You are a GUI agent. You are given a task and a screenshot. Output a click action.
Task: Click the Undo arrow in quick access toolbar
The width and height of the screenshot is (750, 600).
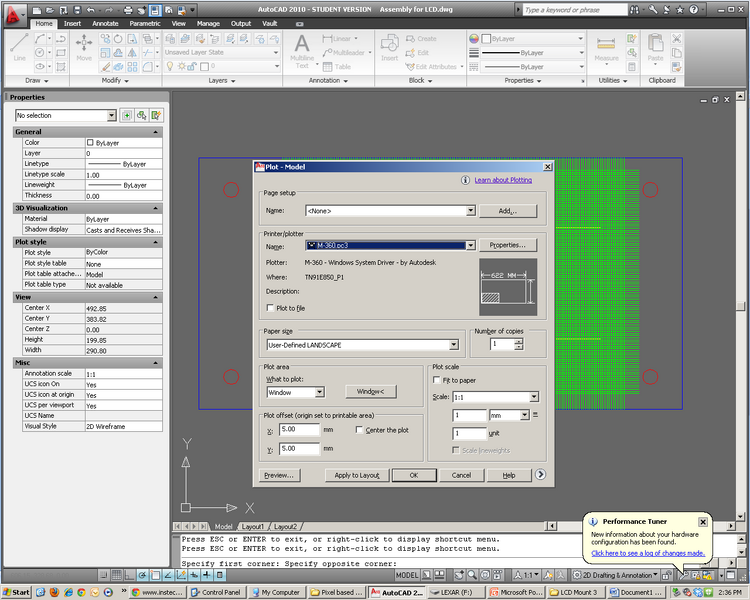pos(90,10)
